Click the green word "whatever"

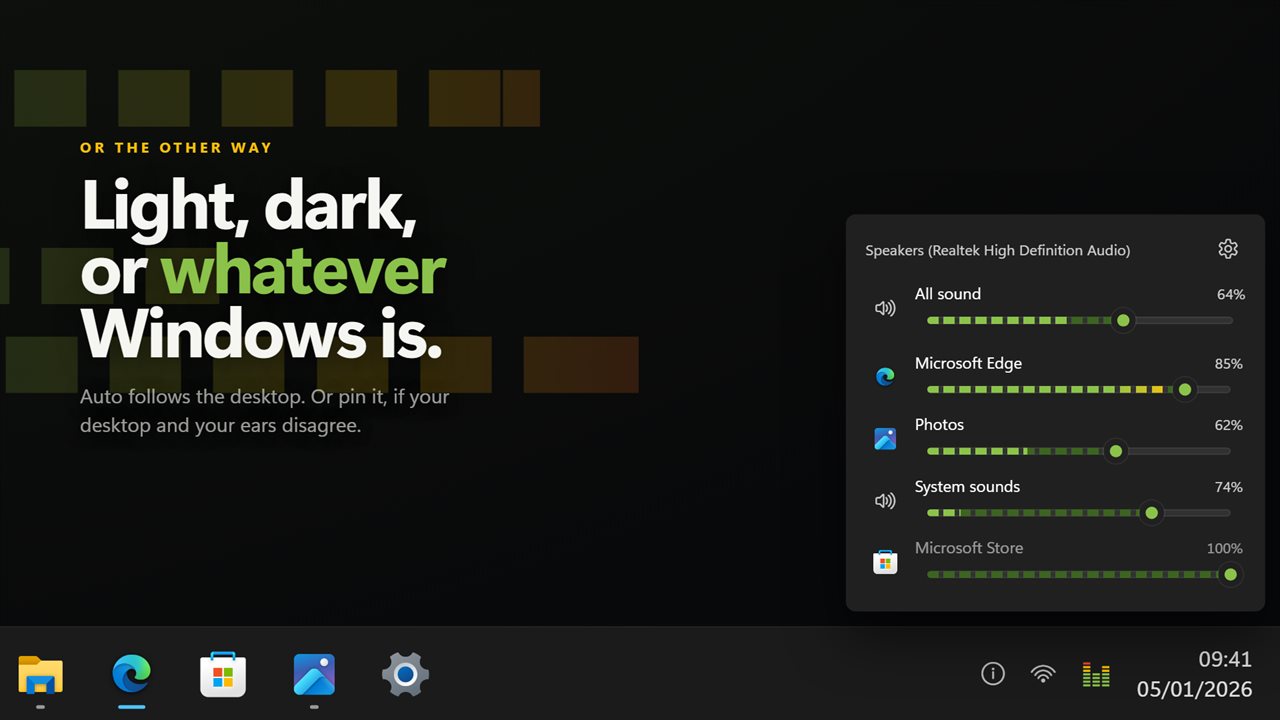(303, 272)
